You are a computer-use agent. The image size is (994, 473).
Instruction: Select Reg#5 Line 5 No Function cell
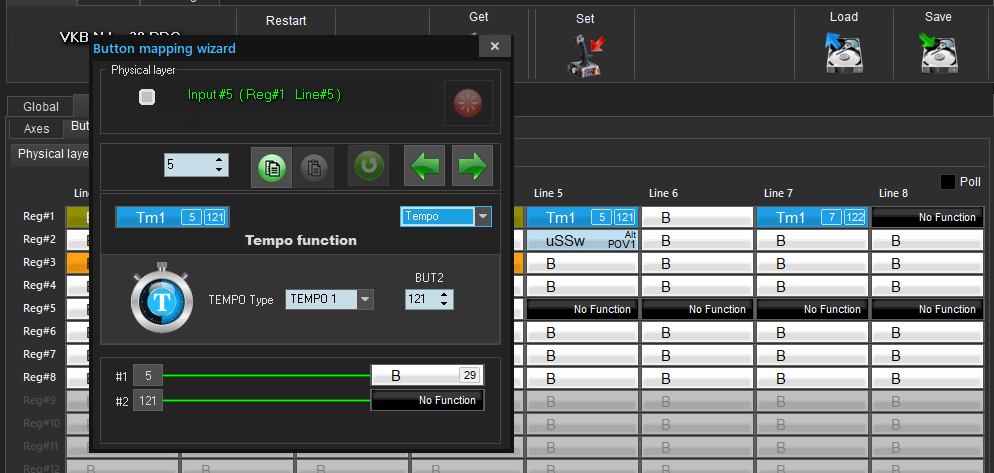tap(582, 309)
